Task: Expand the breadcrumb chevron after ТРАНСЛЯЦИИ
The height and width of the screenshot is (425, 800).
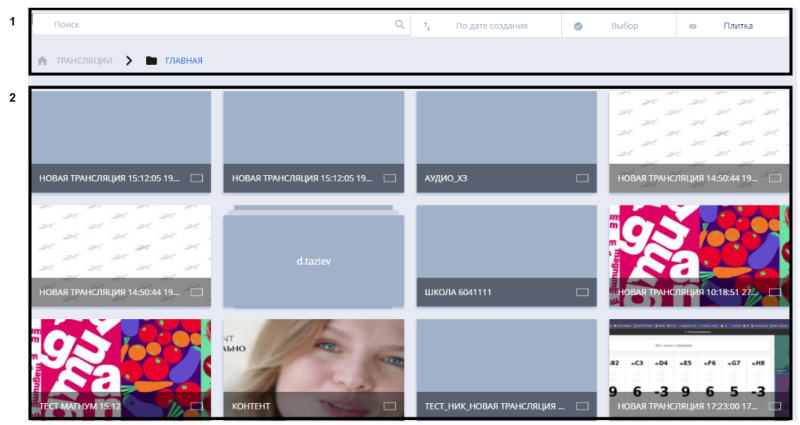Action: [129, 61]
